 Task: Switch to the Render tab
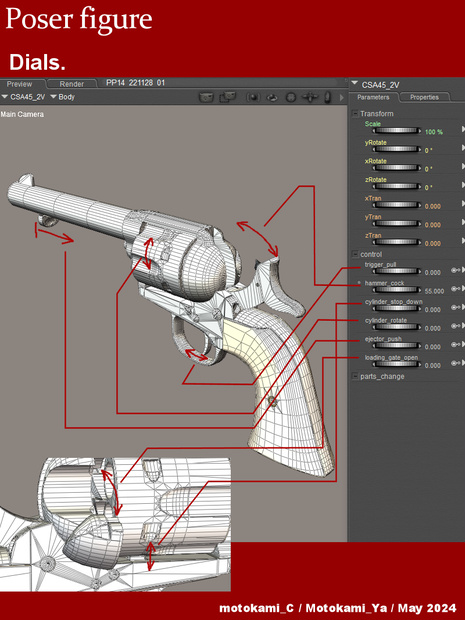coord(72,84)
